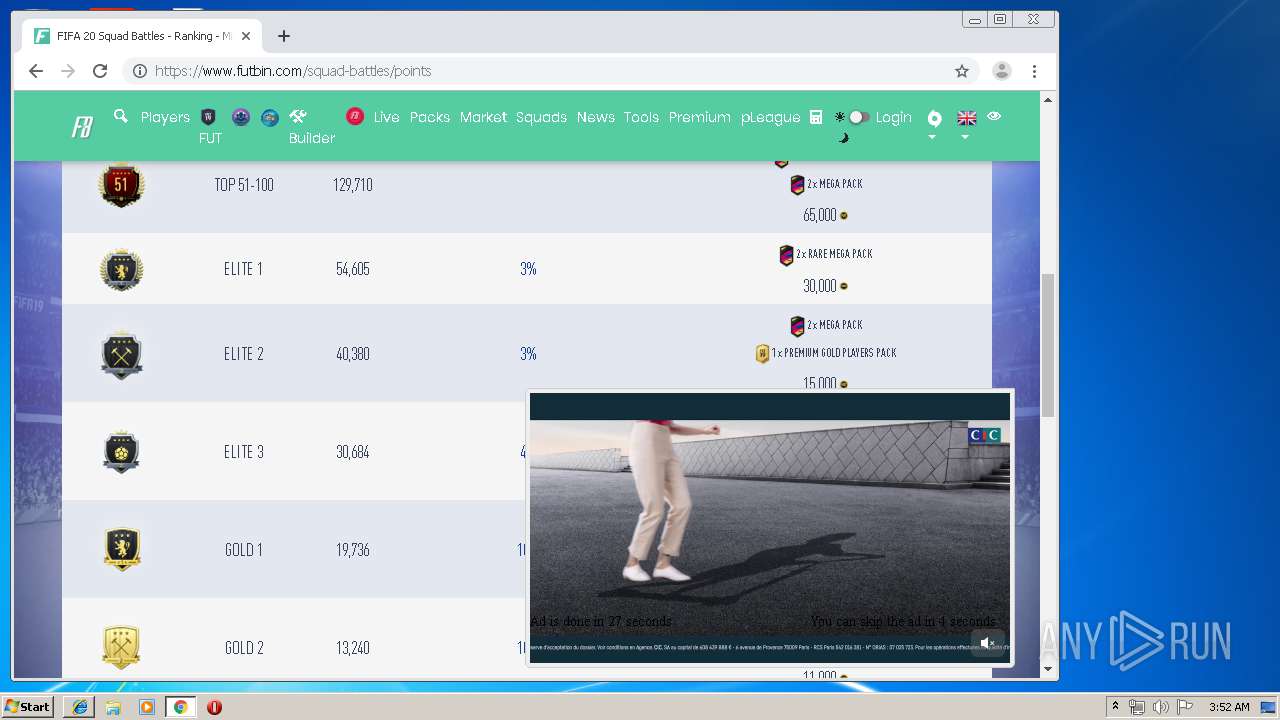1280x720 pixels.
Task: Click the Login link
Action: [x=893, y=117]
